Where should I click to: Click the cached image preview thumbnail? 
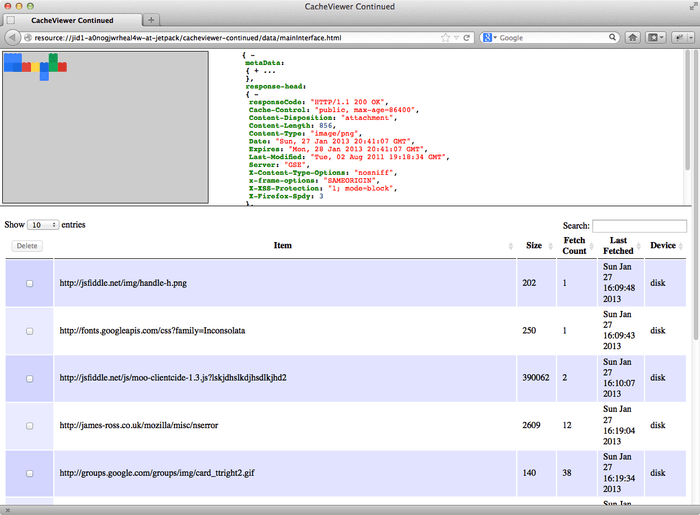pos(35,67)
